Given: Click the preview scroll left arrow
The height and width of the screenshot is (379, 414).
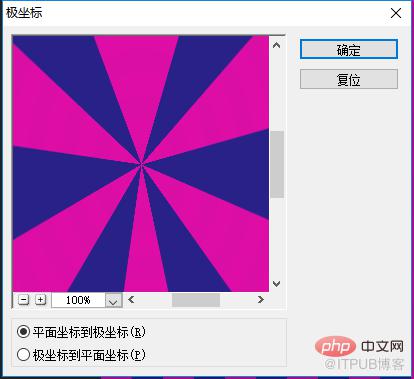Looking at the screenshot, I should point(131,299).
